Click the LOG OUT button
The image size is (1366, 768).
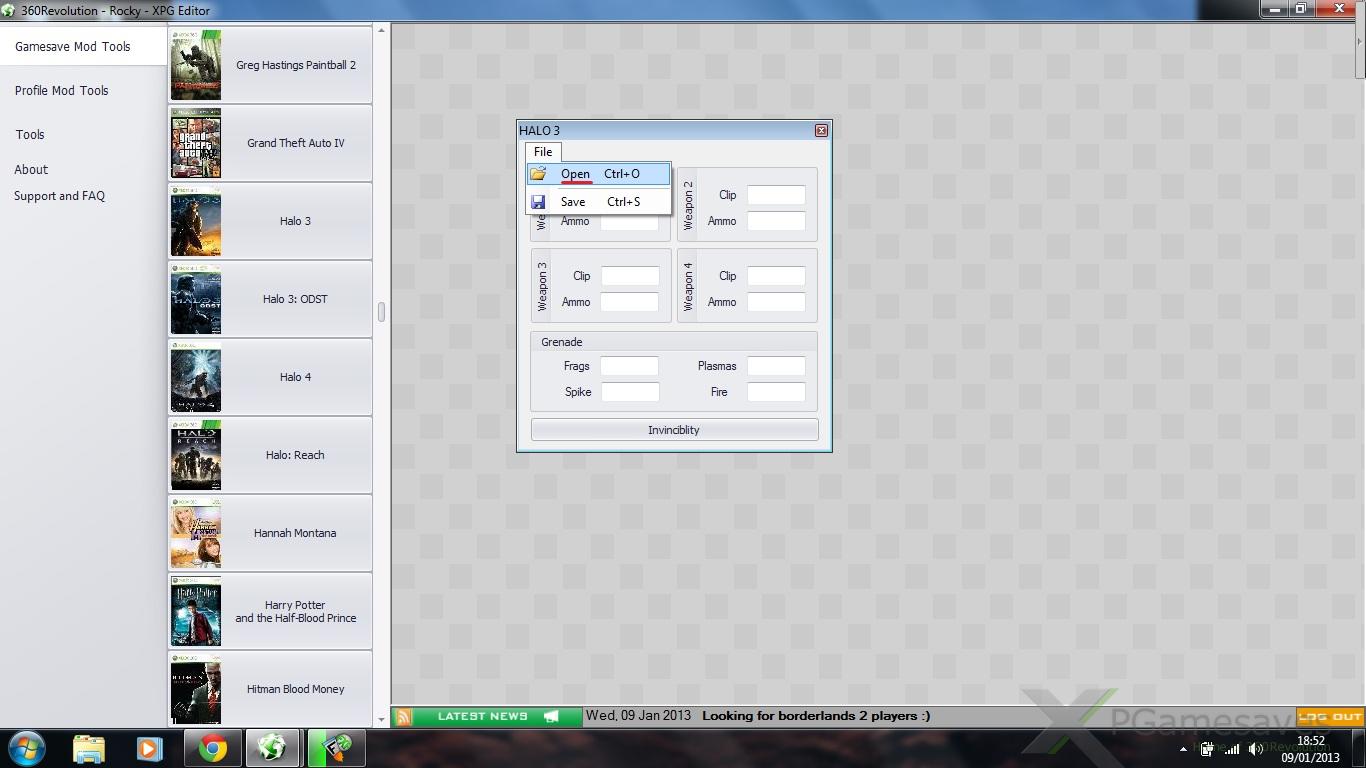pyautogui.click(x=1329, y=716)
